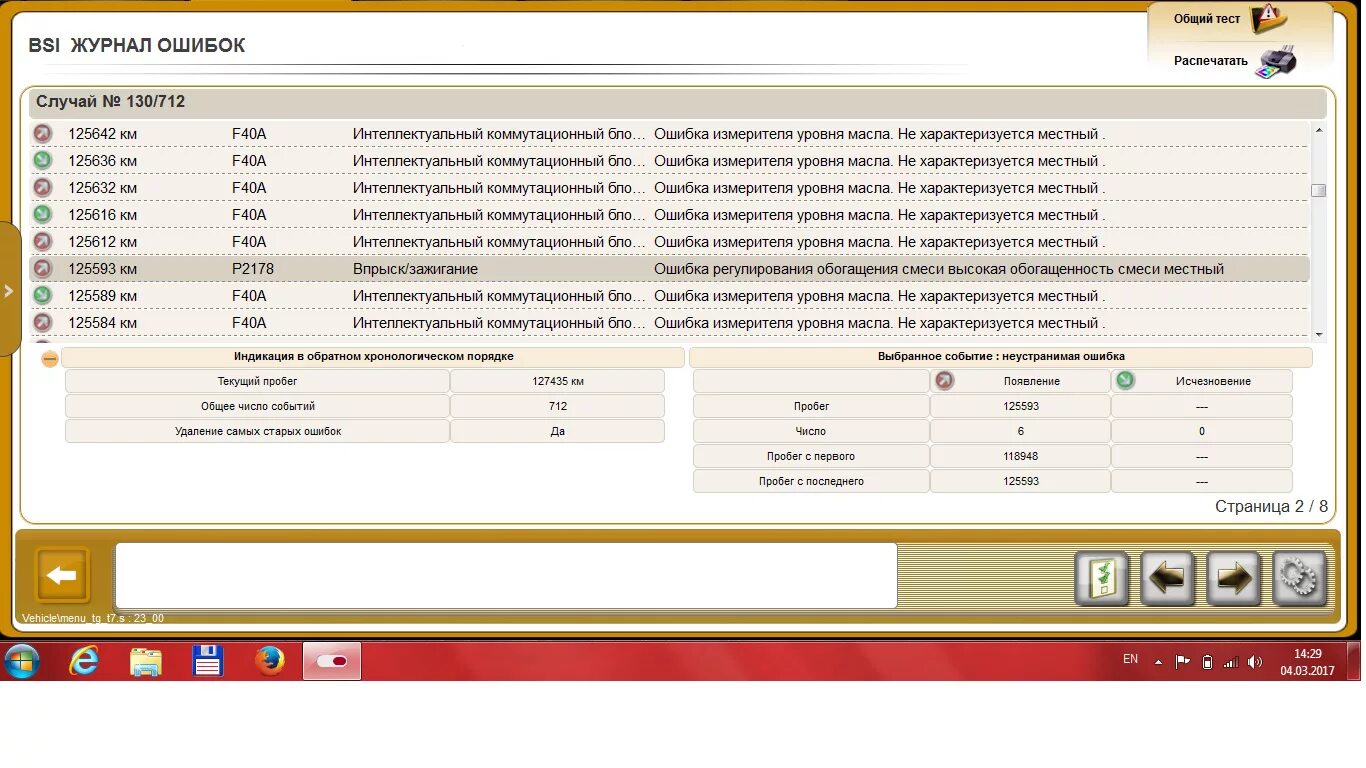Viewport: 1366px width, 768px height.
Task: Click the red icon of row 125632 км
Action: click(x=42, y=187)
